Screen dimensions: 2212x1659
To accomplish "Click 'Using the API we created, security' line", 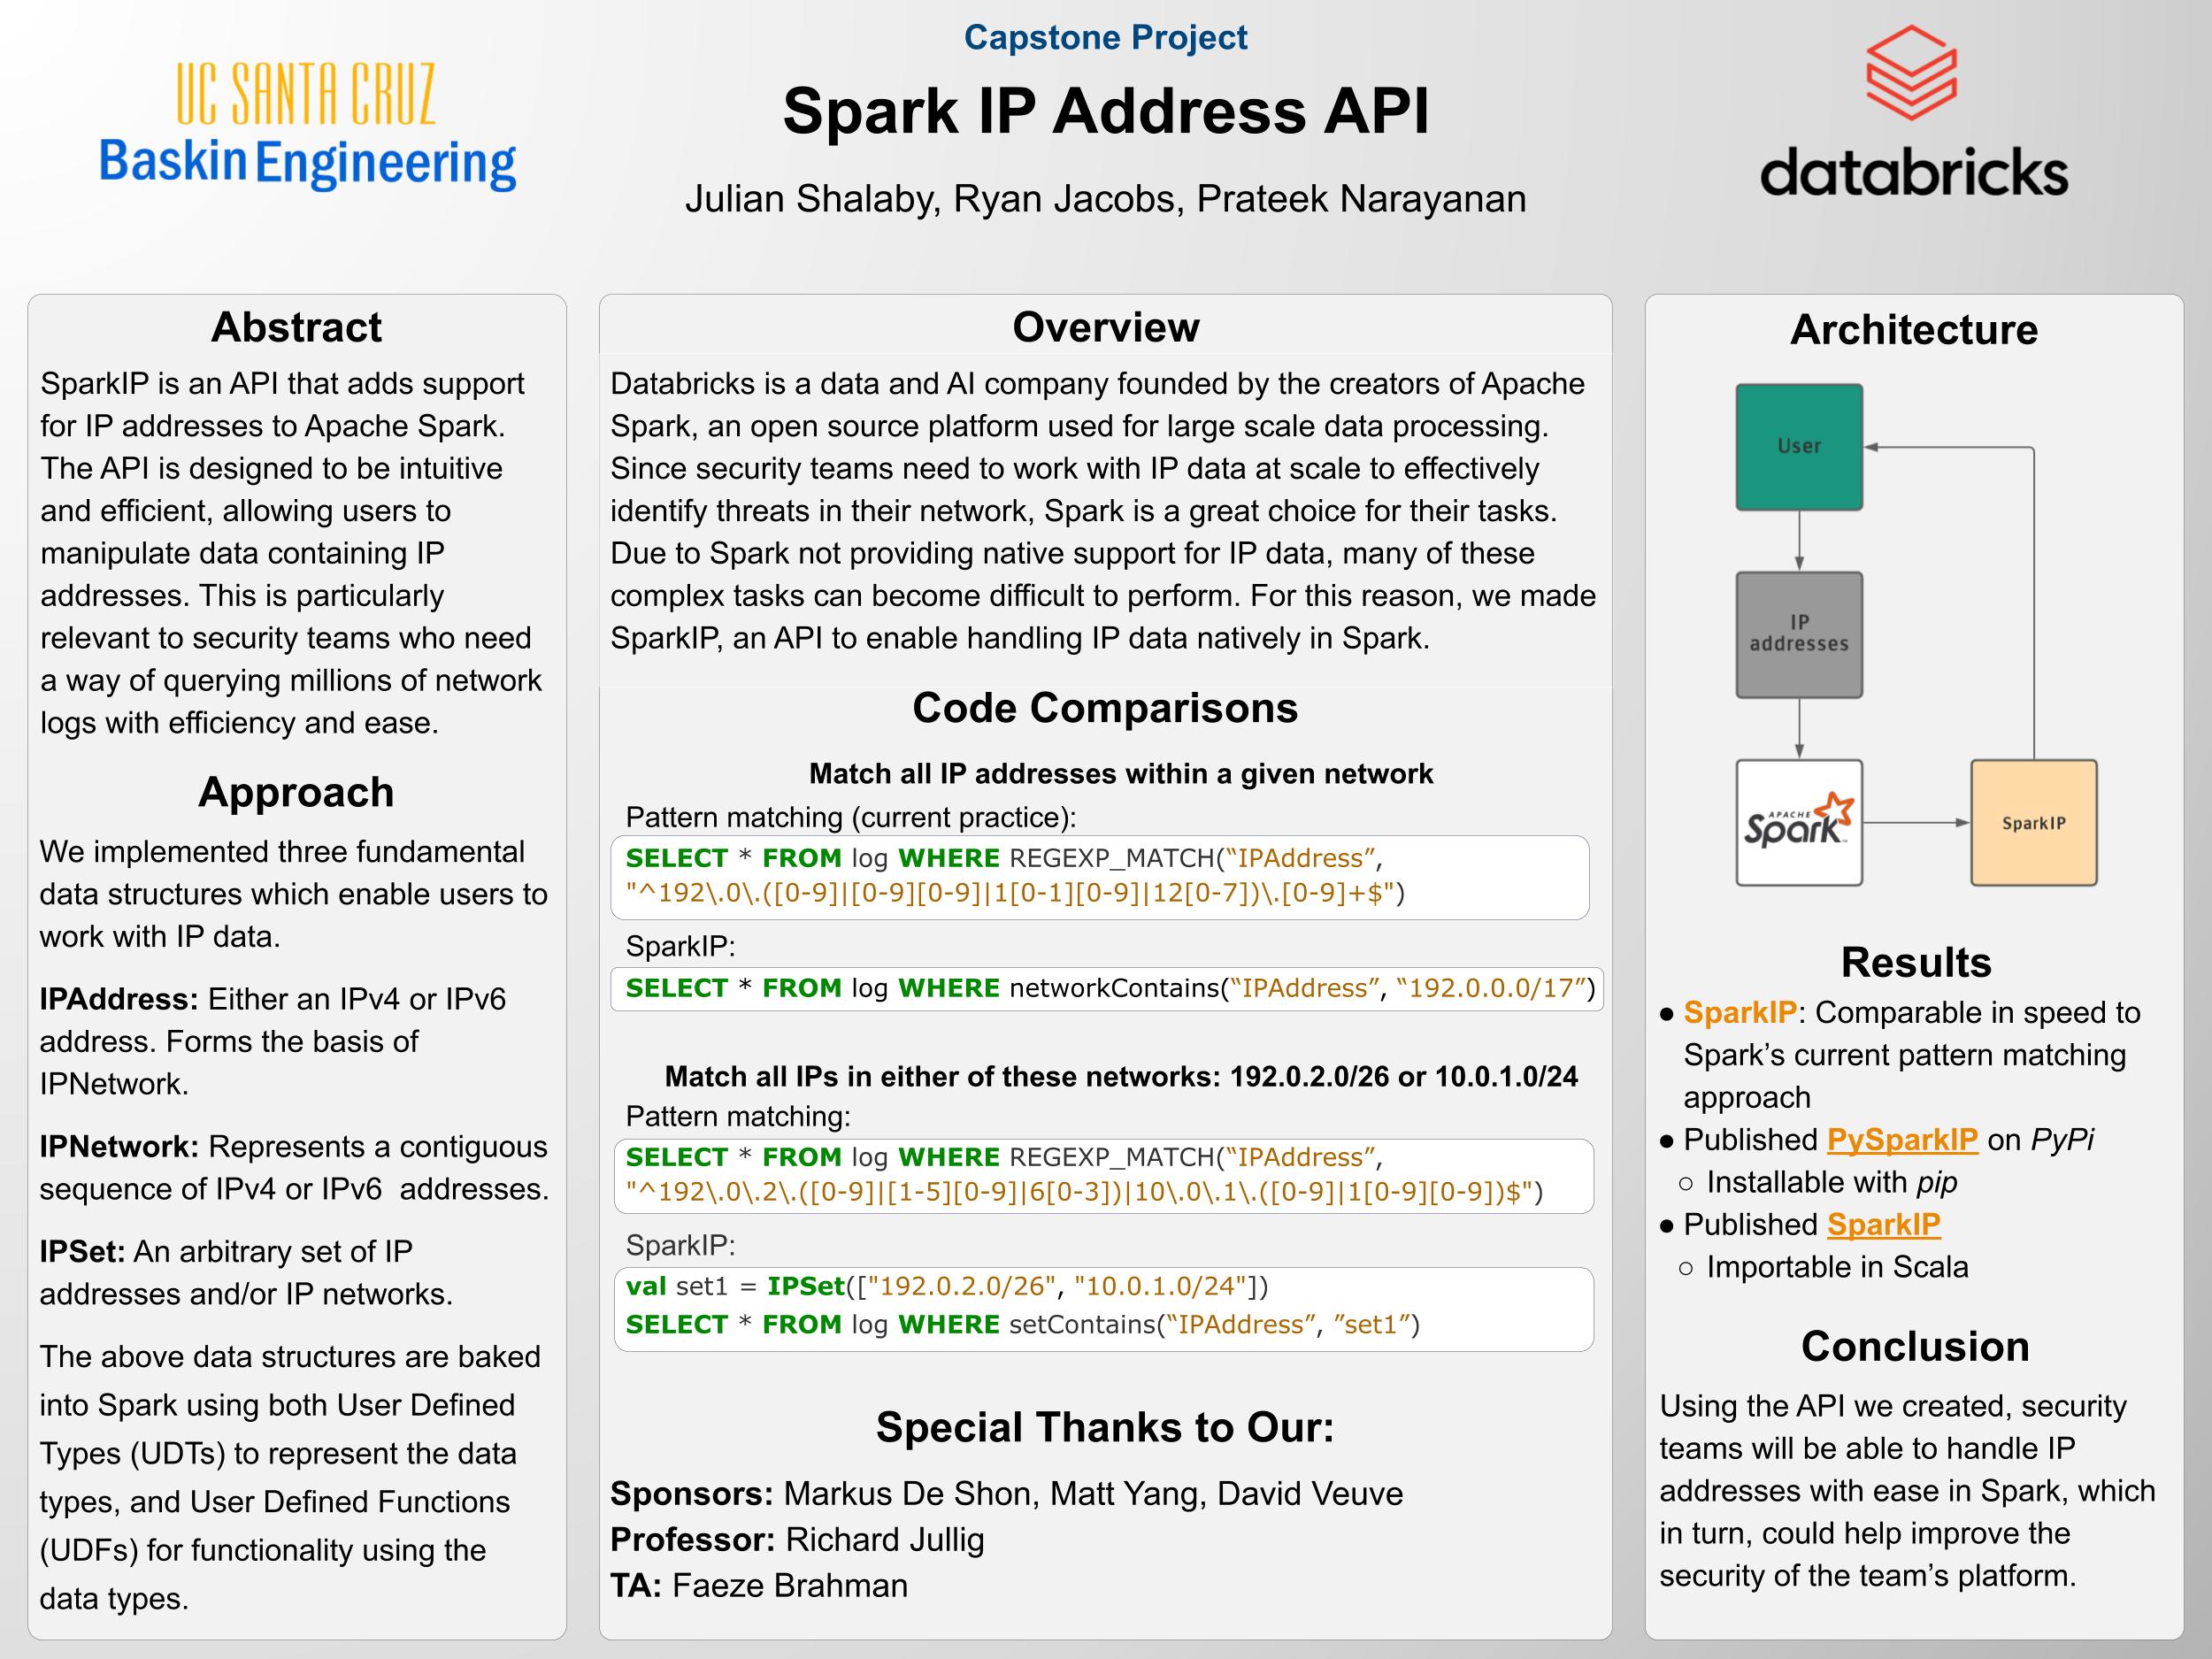I will 1893,1406.
